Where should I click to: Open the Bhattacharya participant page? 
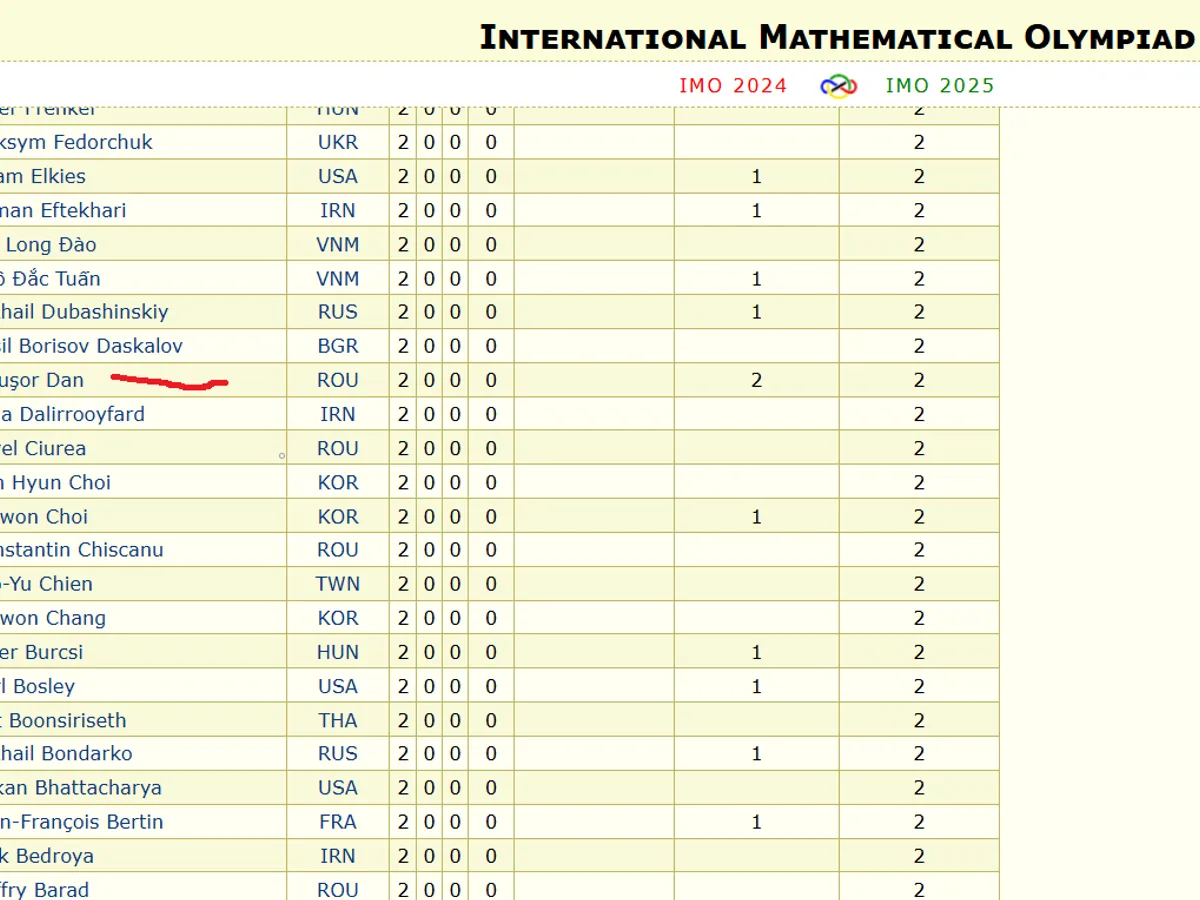[x=80, y=788]
